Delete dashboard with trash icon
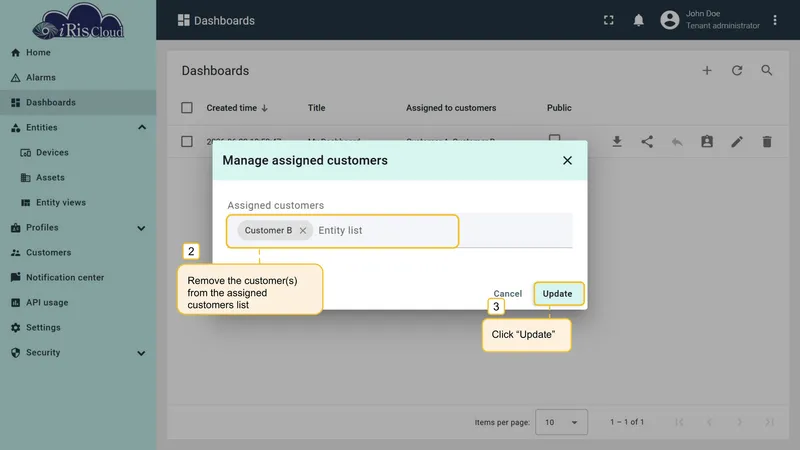This screenshot has width=800, height=450. 767,141
